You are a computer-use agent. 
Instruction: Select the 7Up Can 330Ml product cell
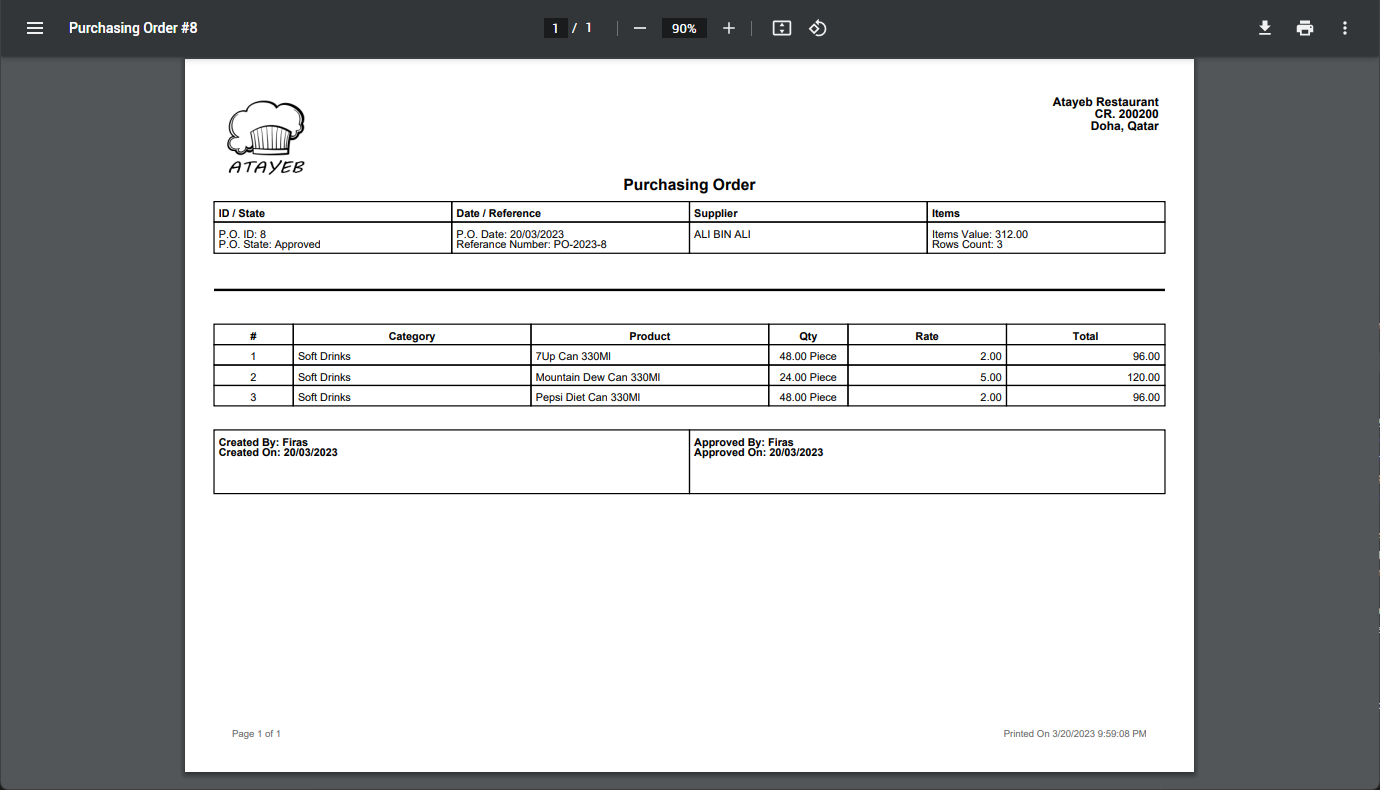point(573,356)
